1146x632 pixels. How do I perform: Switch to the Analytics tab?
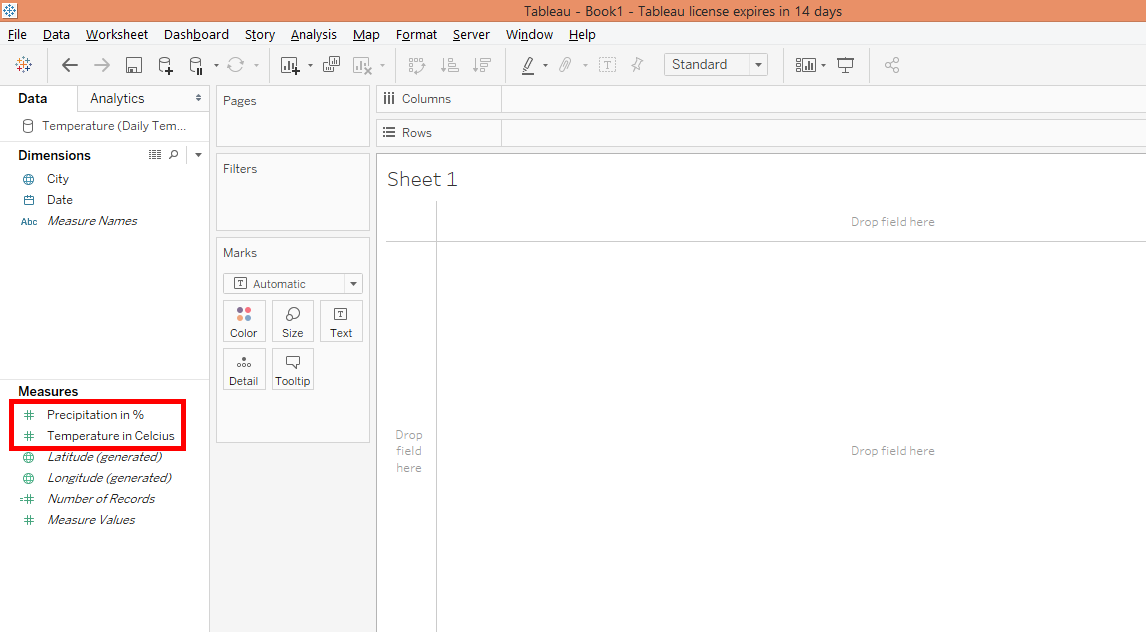(117, 98)
